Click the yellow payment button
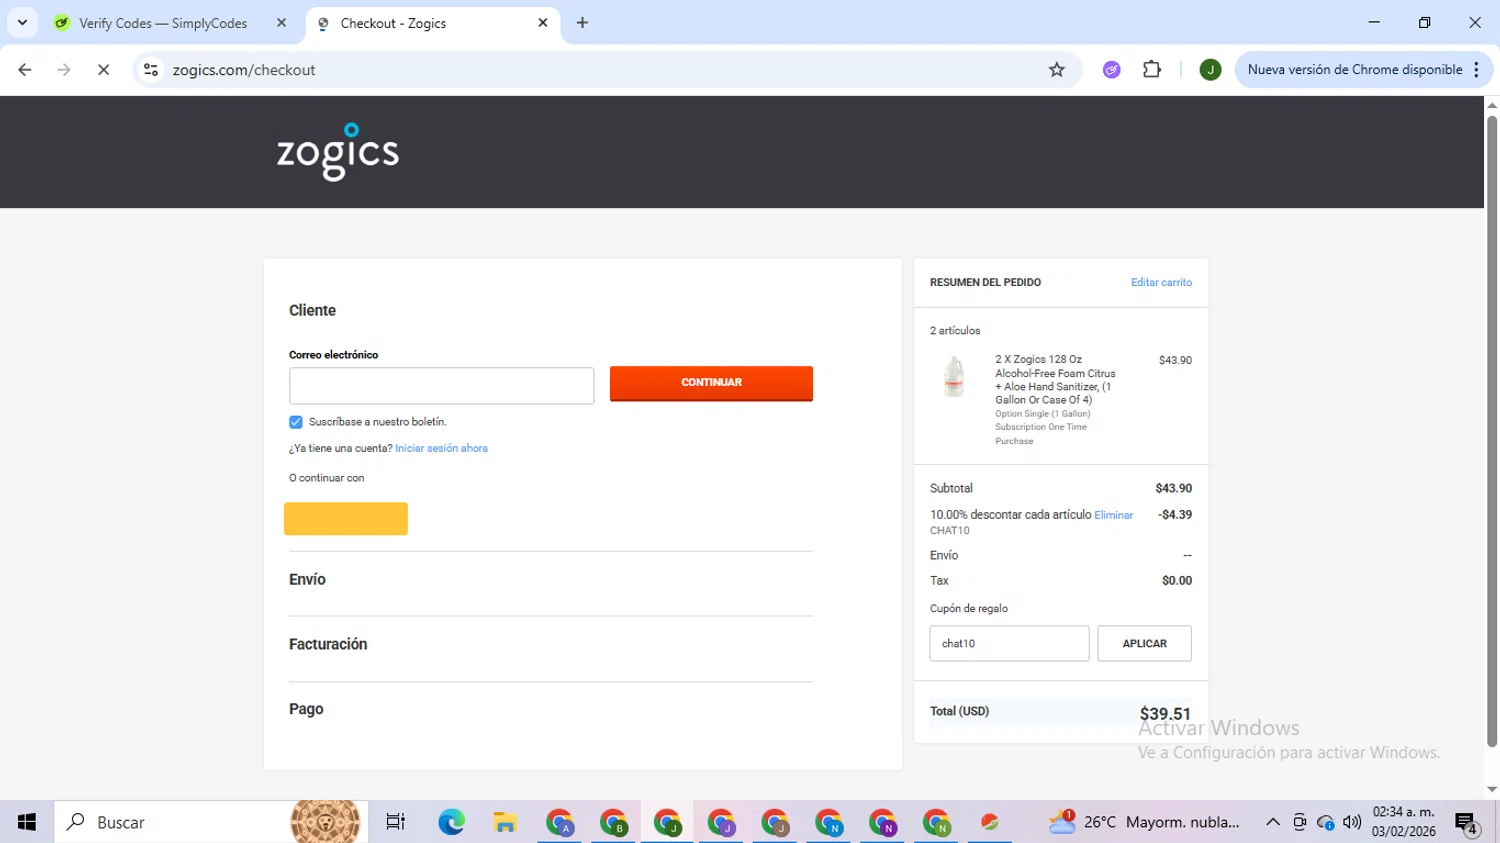 (x=346, y=519)
